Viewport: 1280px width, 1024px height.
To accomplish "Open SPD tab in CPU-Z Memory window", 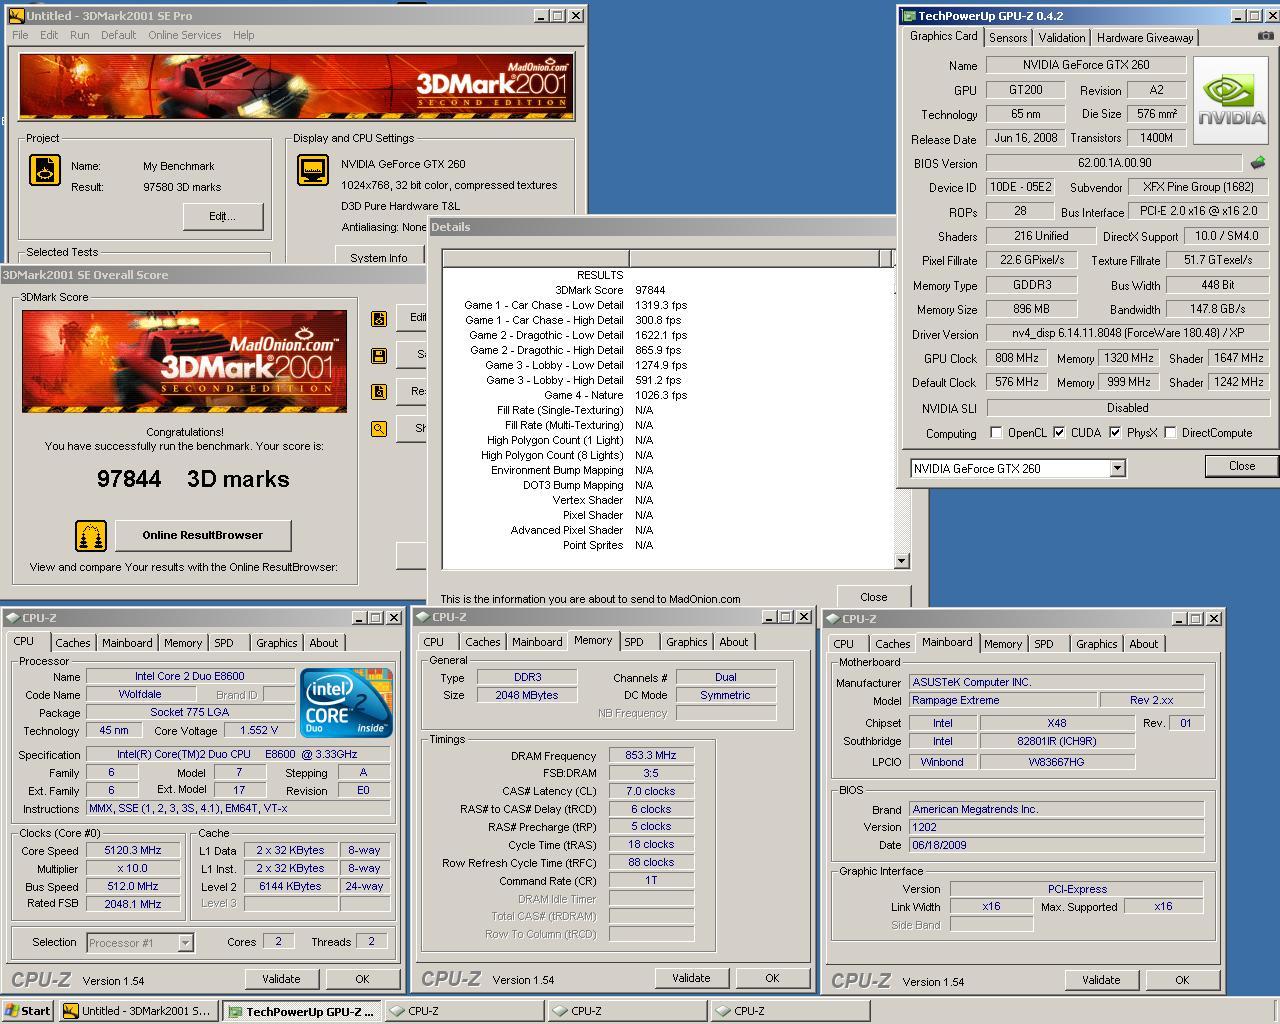I will click(634, 642).
